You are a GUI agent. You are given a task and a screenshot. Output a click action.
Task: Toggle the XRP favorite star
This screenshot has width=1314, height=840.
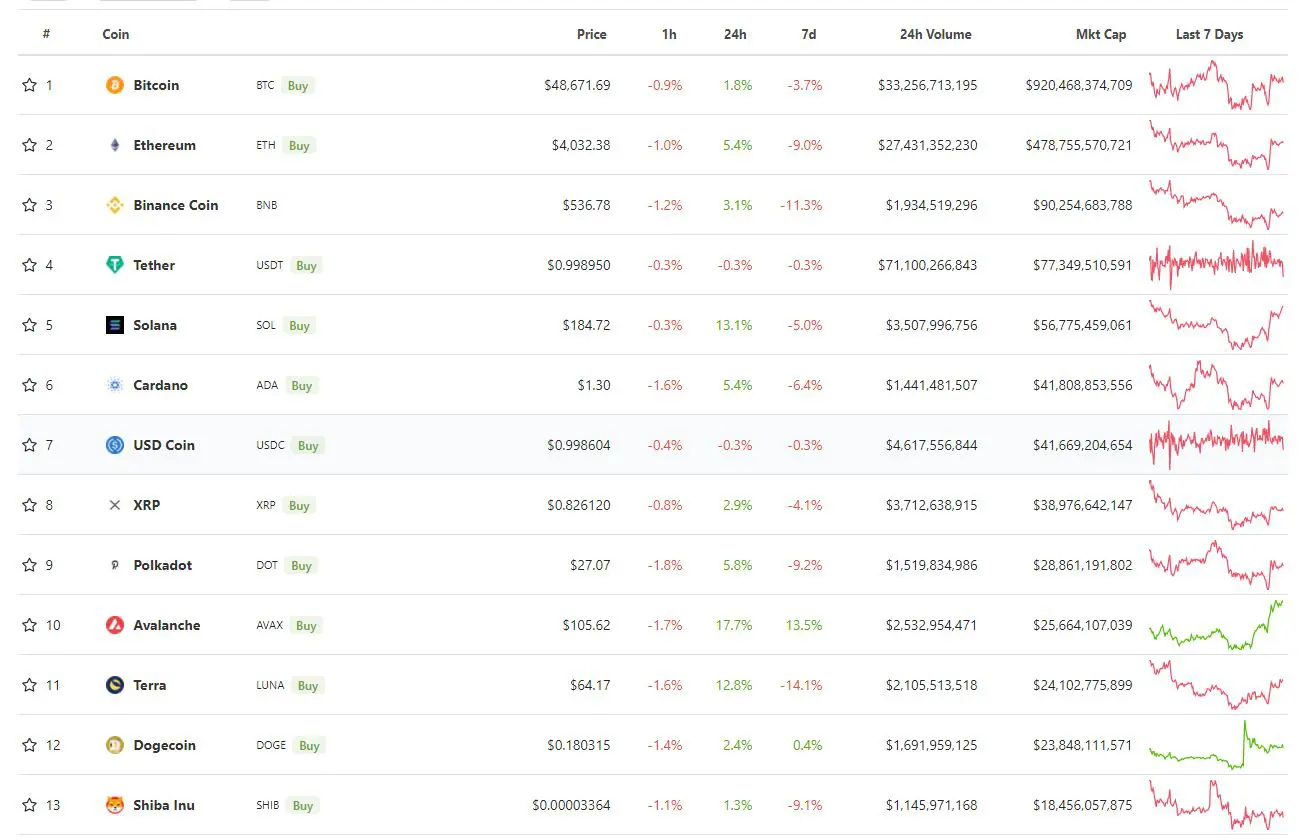29,505
